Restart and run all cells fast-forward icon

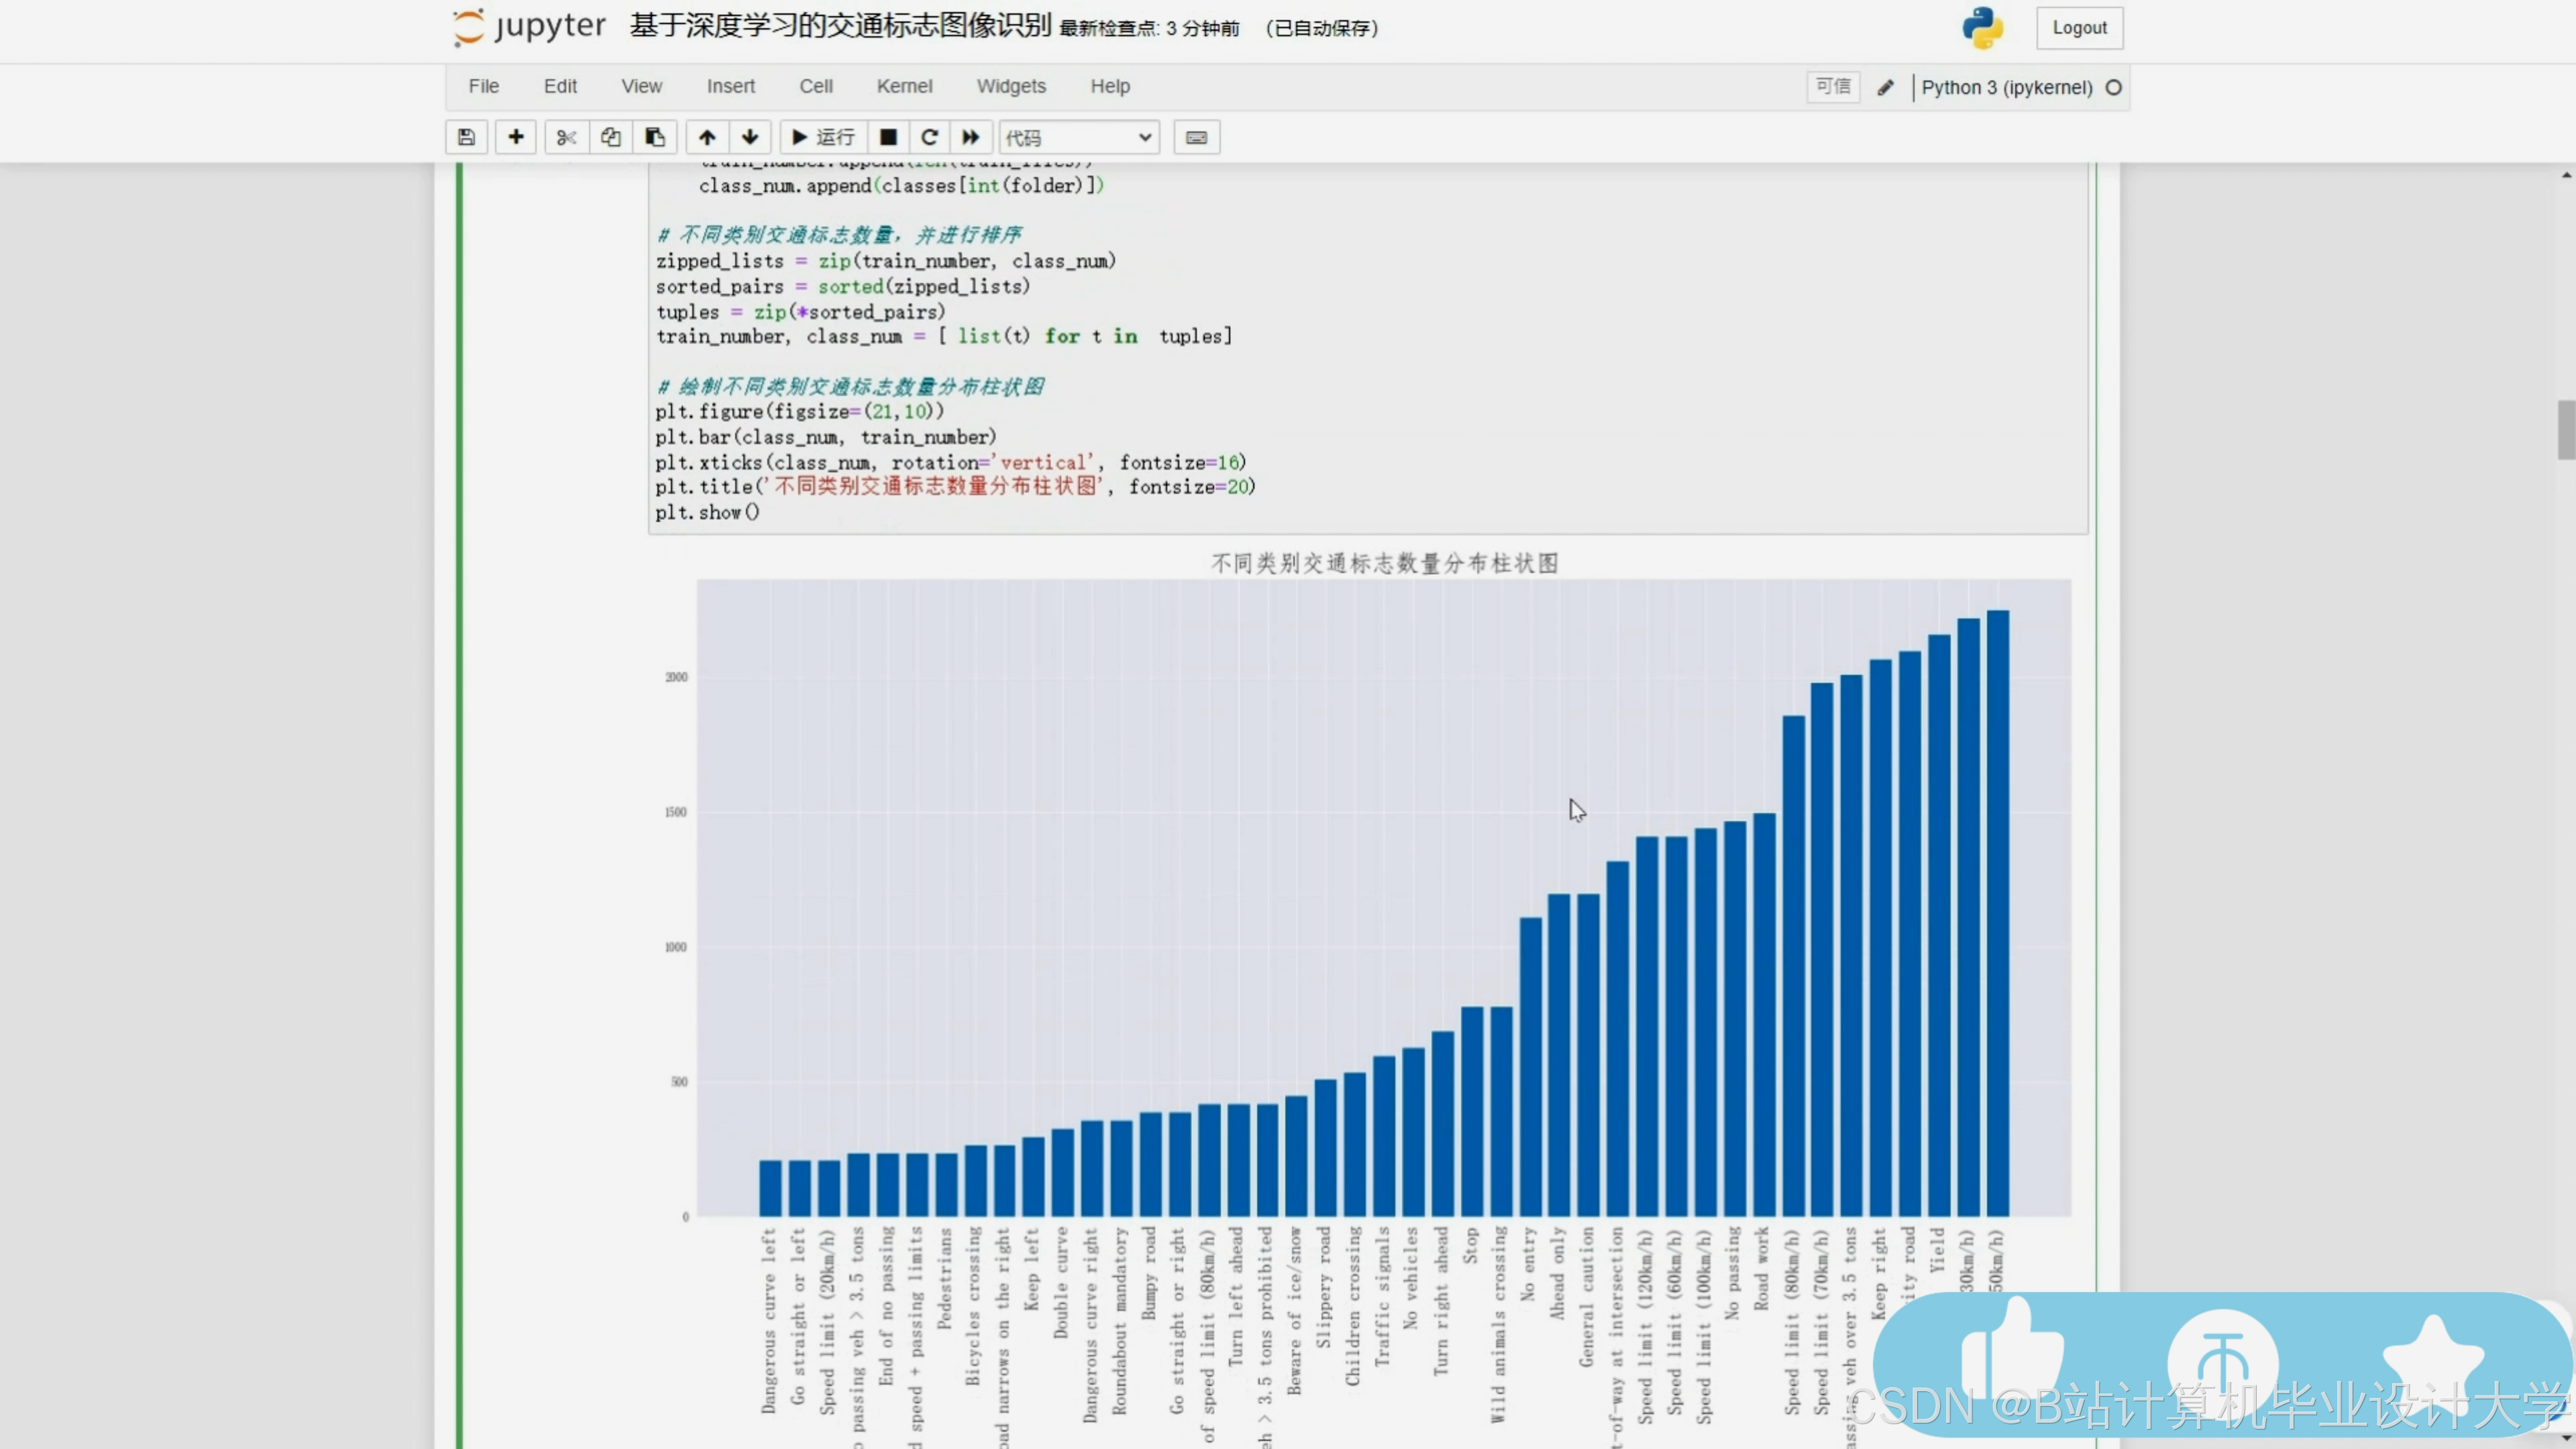(970, 137)
